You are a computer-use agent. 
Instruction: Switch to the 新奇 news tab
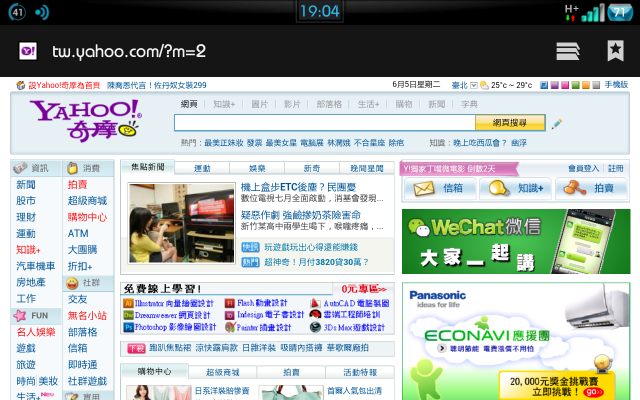point(312,168)
